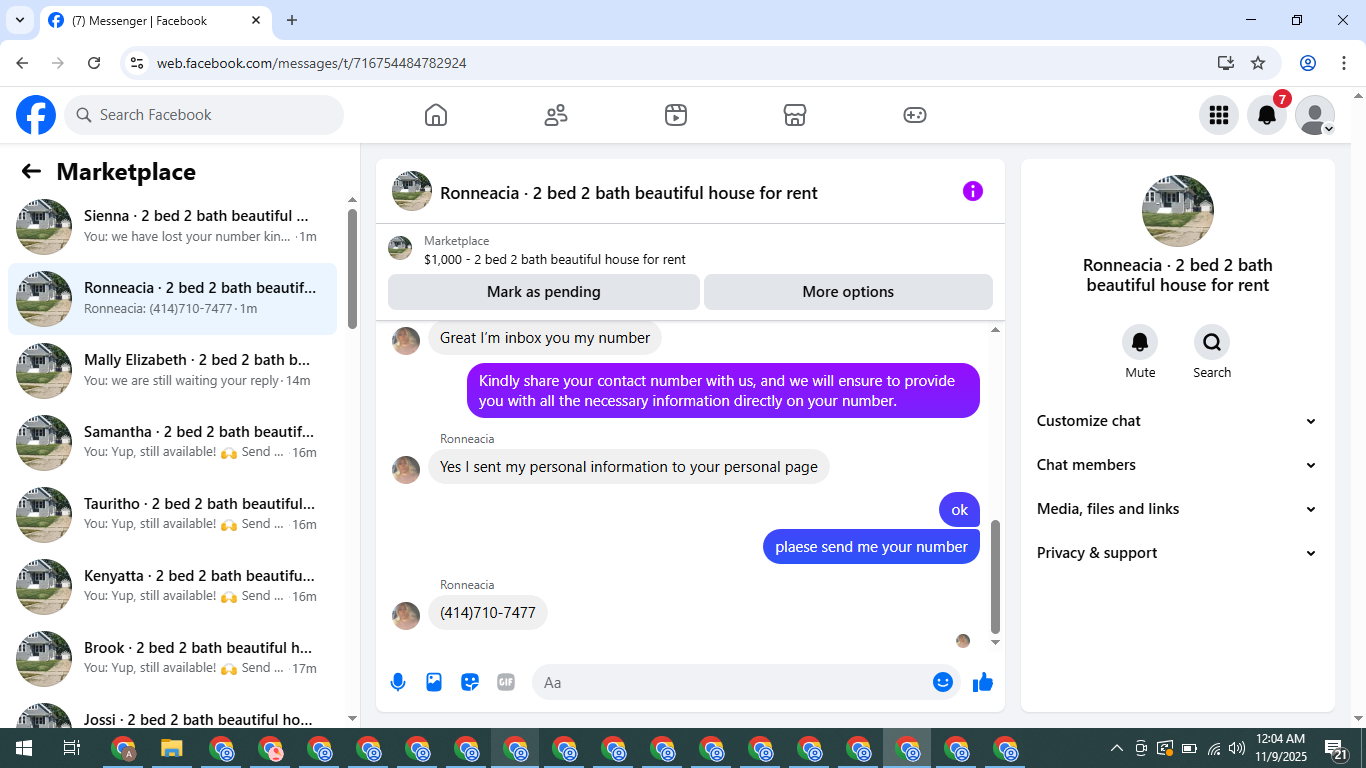This screenshot has width=1366, height=768.
Task: Open the Friends icon in top navigation
Action: coord(556,115)
